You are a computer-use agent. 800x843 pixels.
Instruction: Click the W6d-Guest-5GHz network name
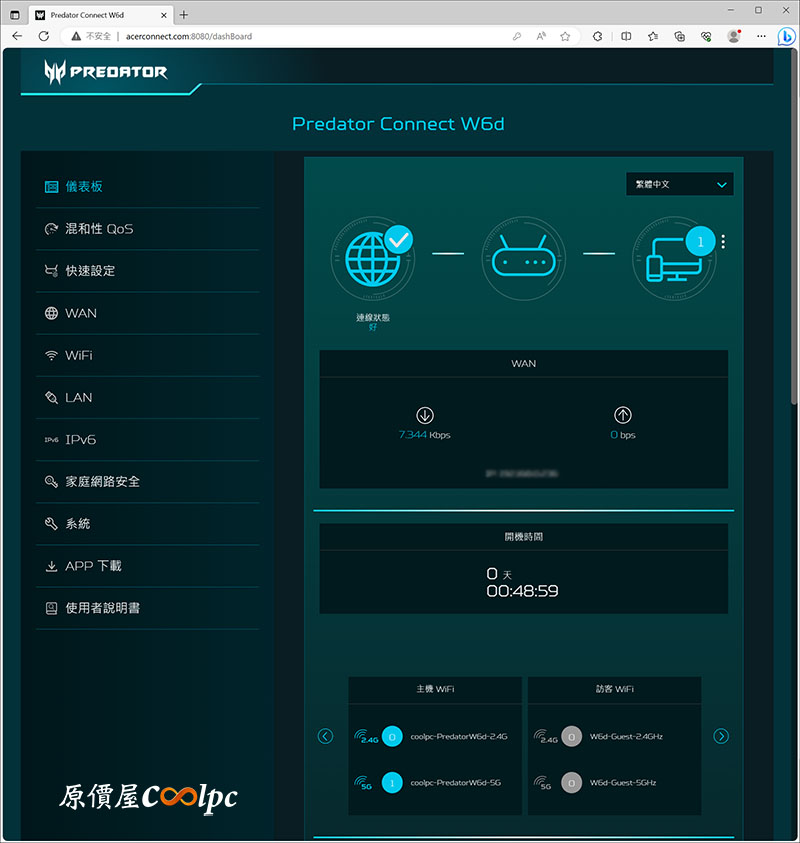coord(623,783)
